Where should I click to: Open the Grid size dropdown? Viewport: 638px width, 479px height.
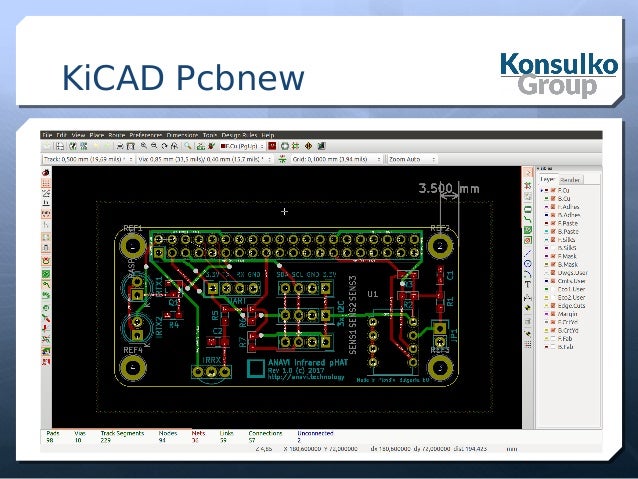(336, 159)
